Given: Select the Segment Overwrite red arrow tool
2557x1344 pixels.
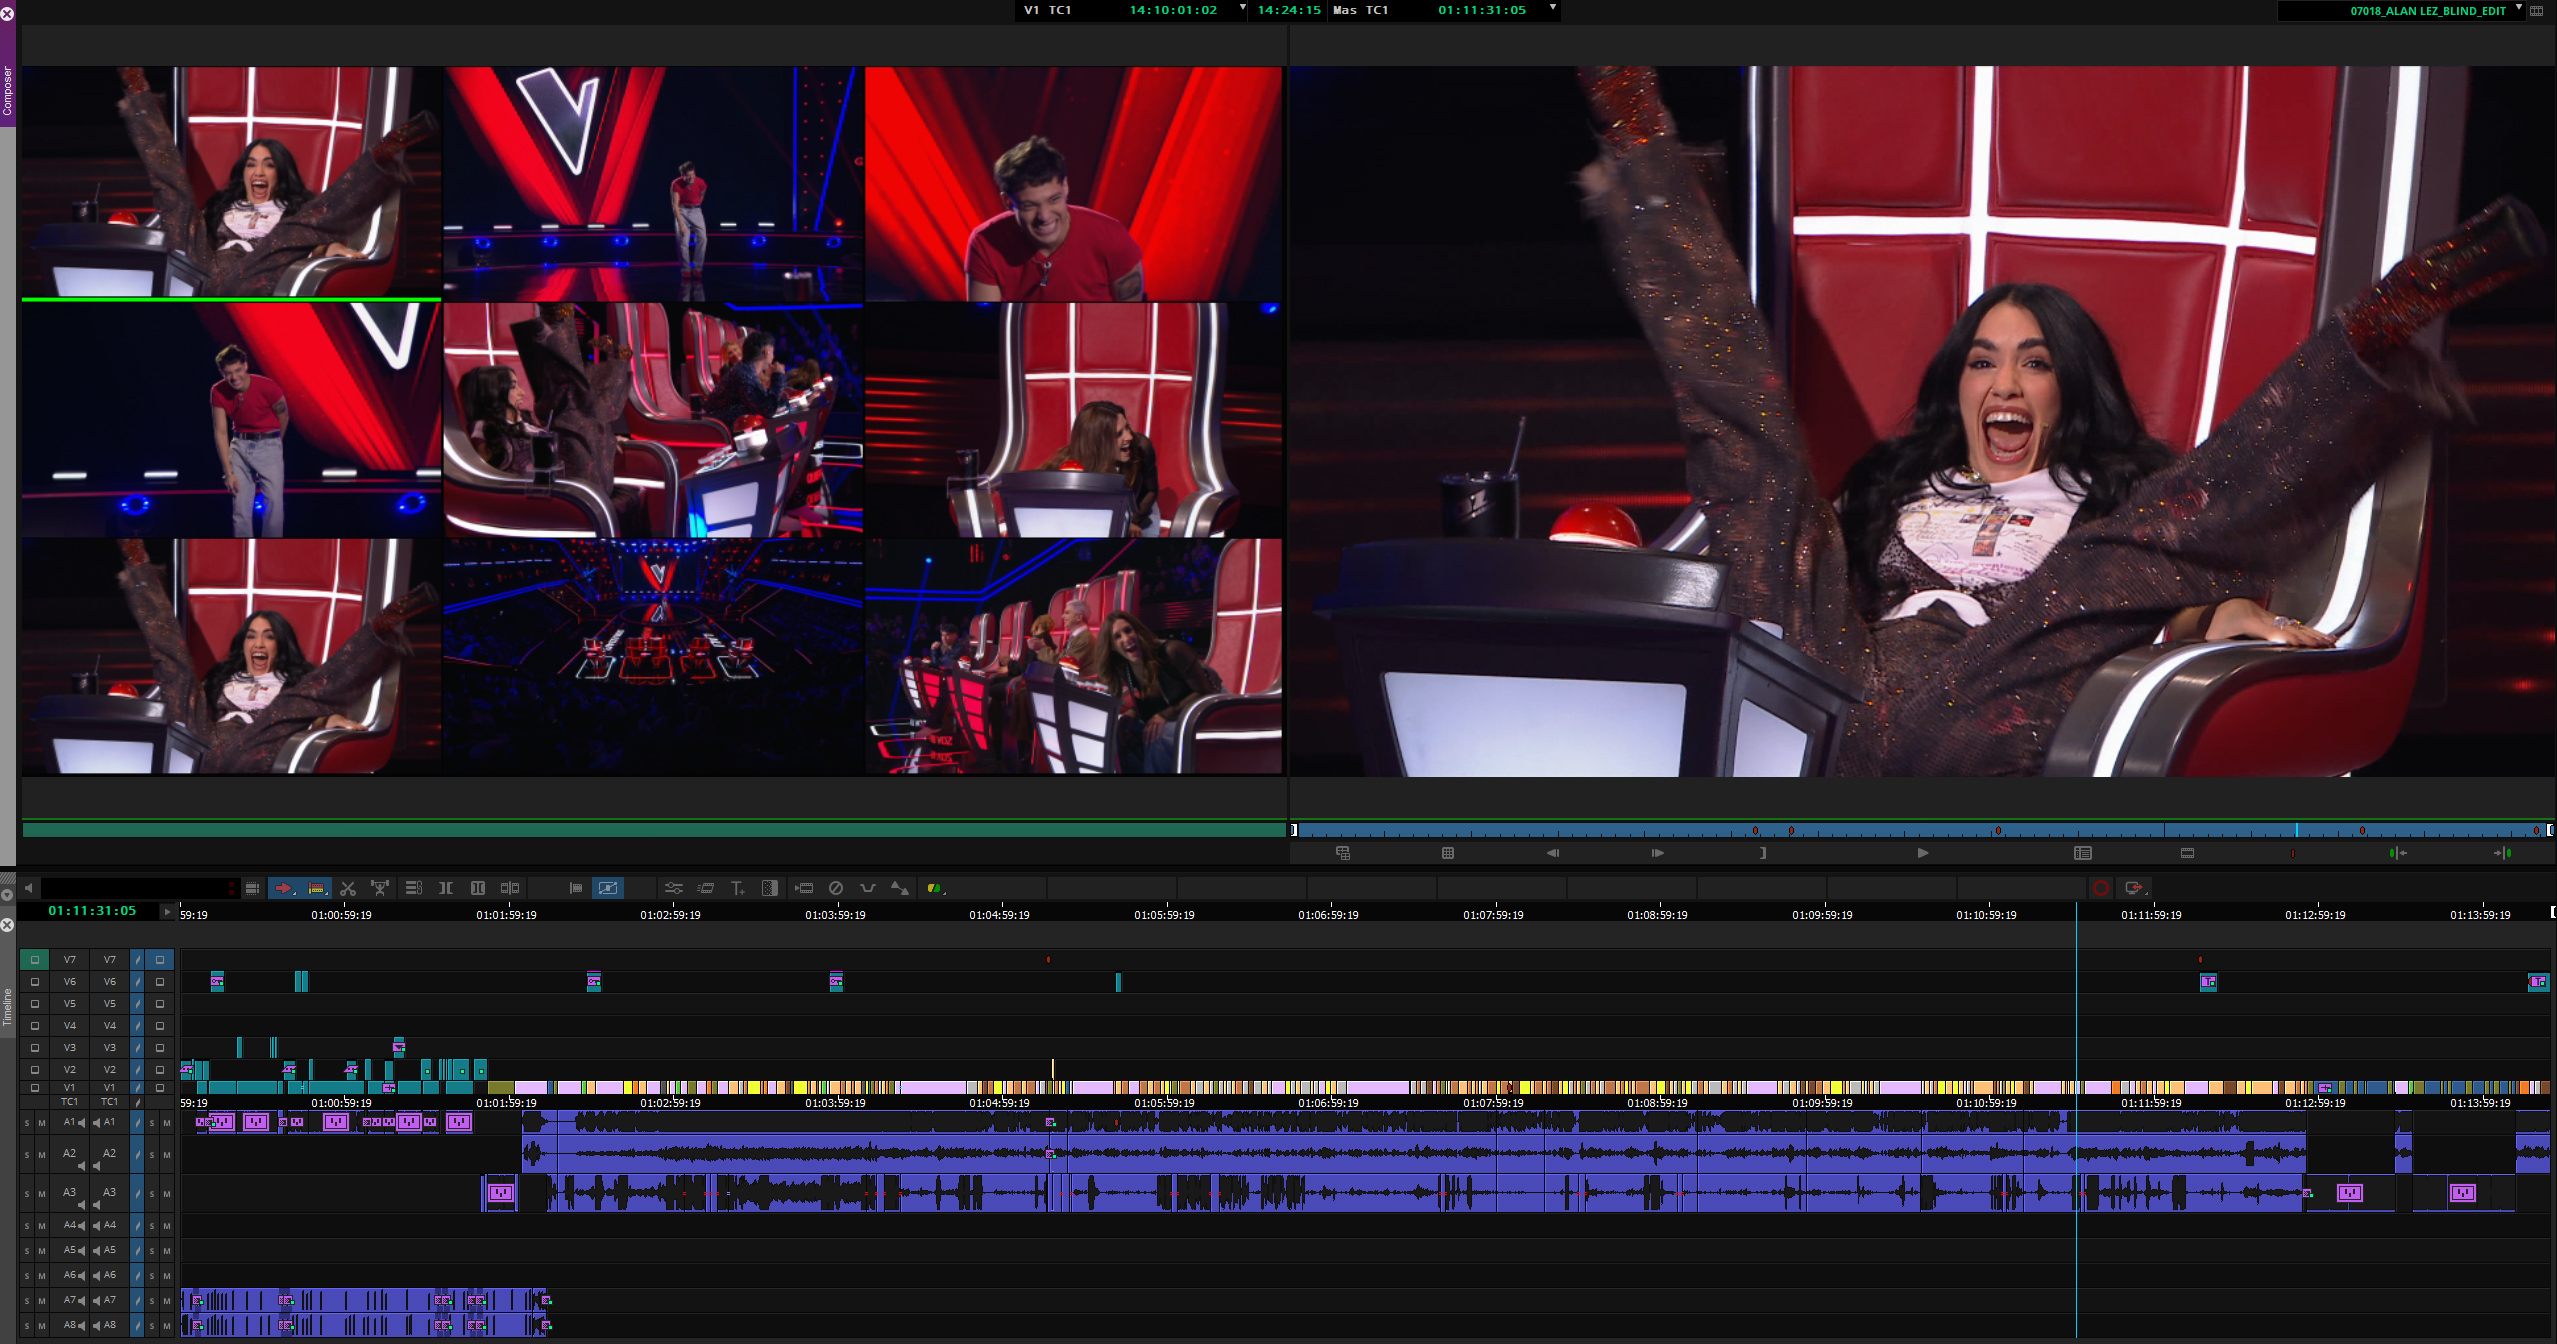Looking at the screenshot, I should pos(284,888).
